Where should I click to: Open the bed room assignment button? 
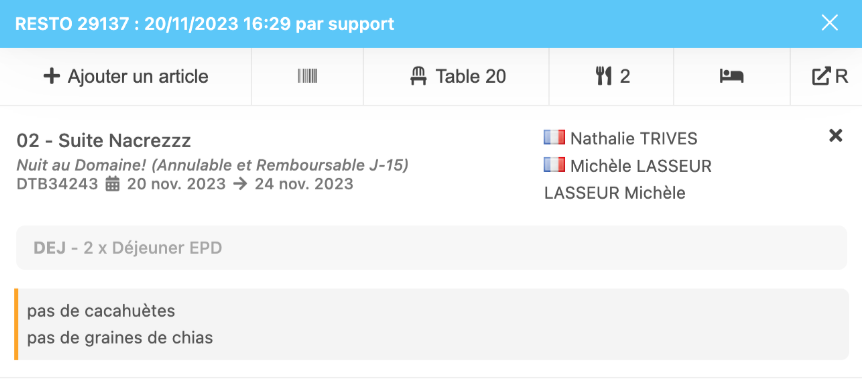[732, 76]
